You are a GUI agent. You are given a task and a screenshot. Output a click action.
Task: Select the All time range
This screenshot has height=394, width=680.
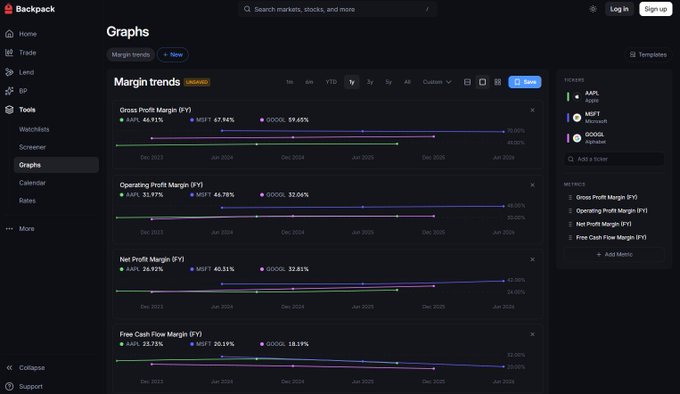pyautogui.click(x=407, y=82)
